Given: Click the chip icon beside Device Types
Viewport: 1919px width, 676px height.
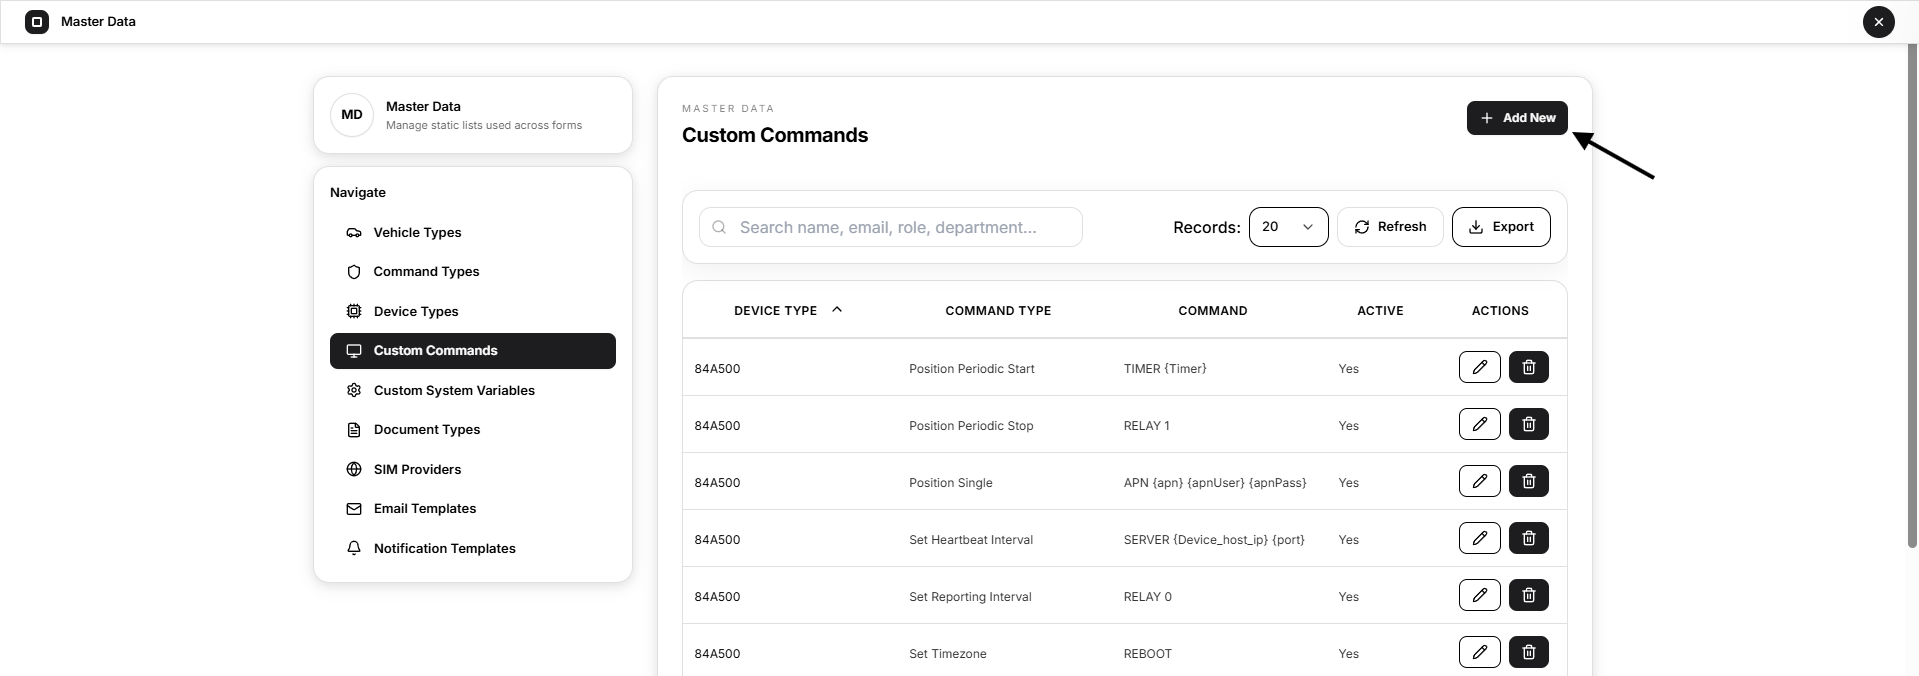Looking at the screenshot, I should (x=354, y=311).
